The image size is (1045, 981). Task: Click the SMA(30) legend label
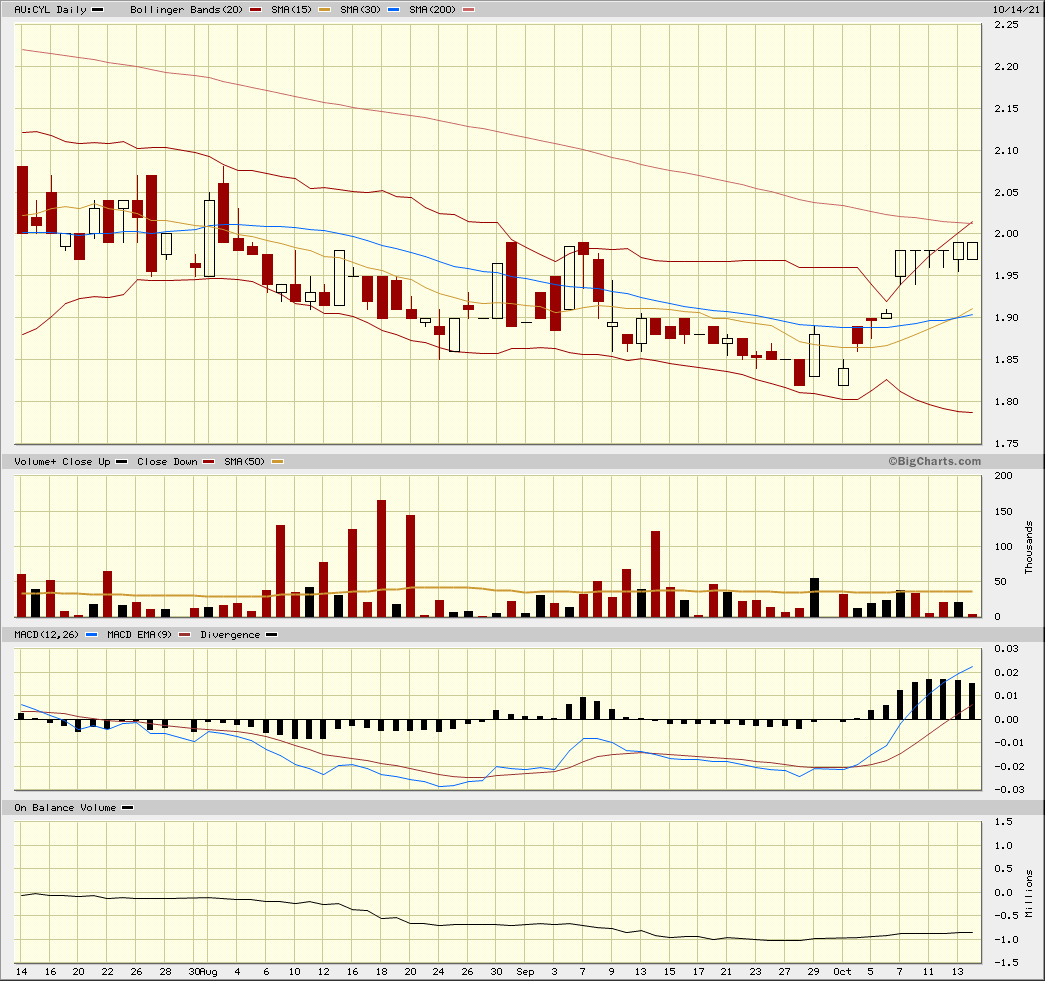(x=360, y=10)
